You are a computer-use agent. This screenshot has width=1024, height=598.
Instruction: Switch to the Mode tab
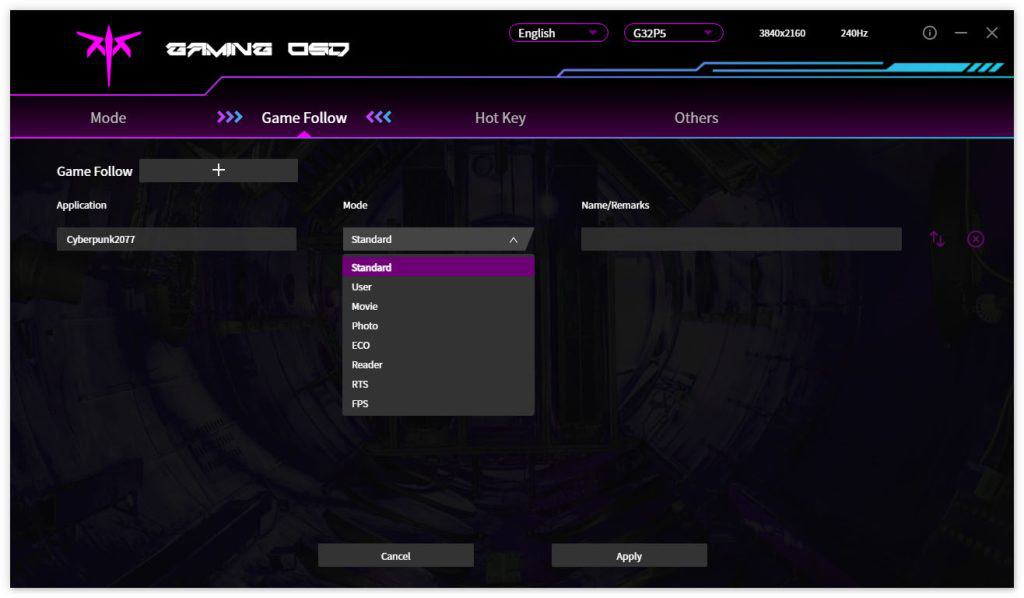(108, 118)
